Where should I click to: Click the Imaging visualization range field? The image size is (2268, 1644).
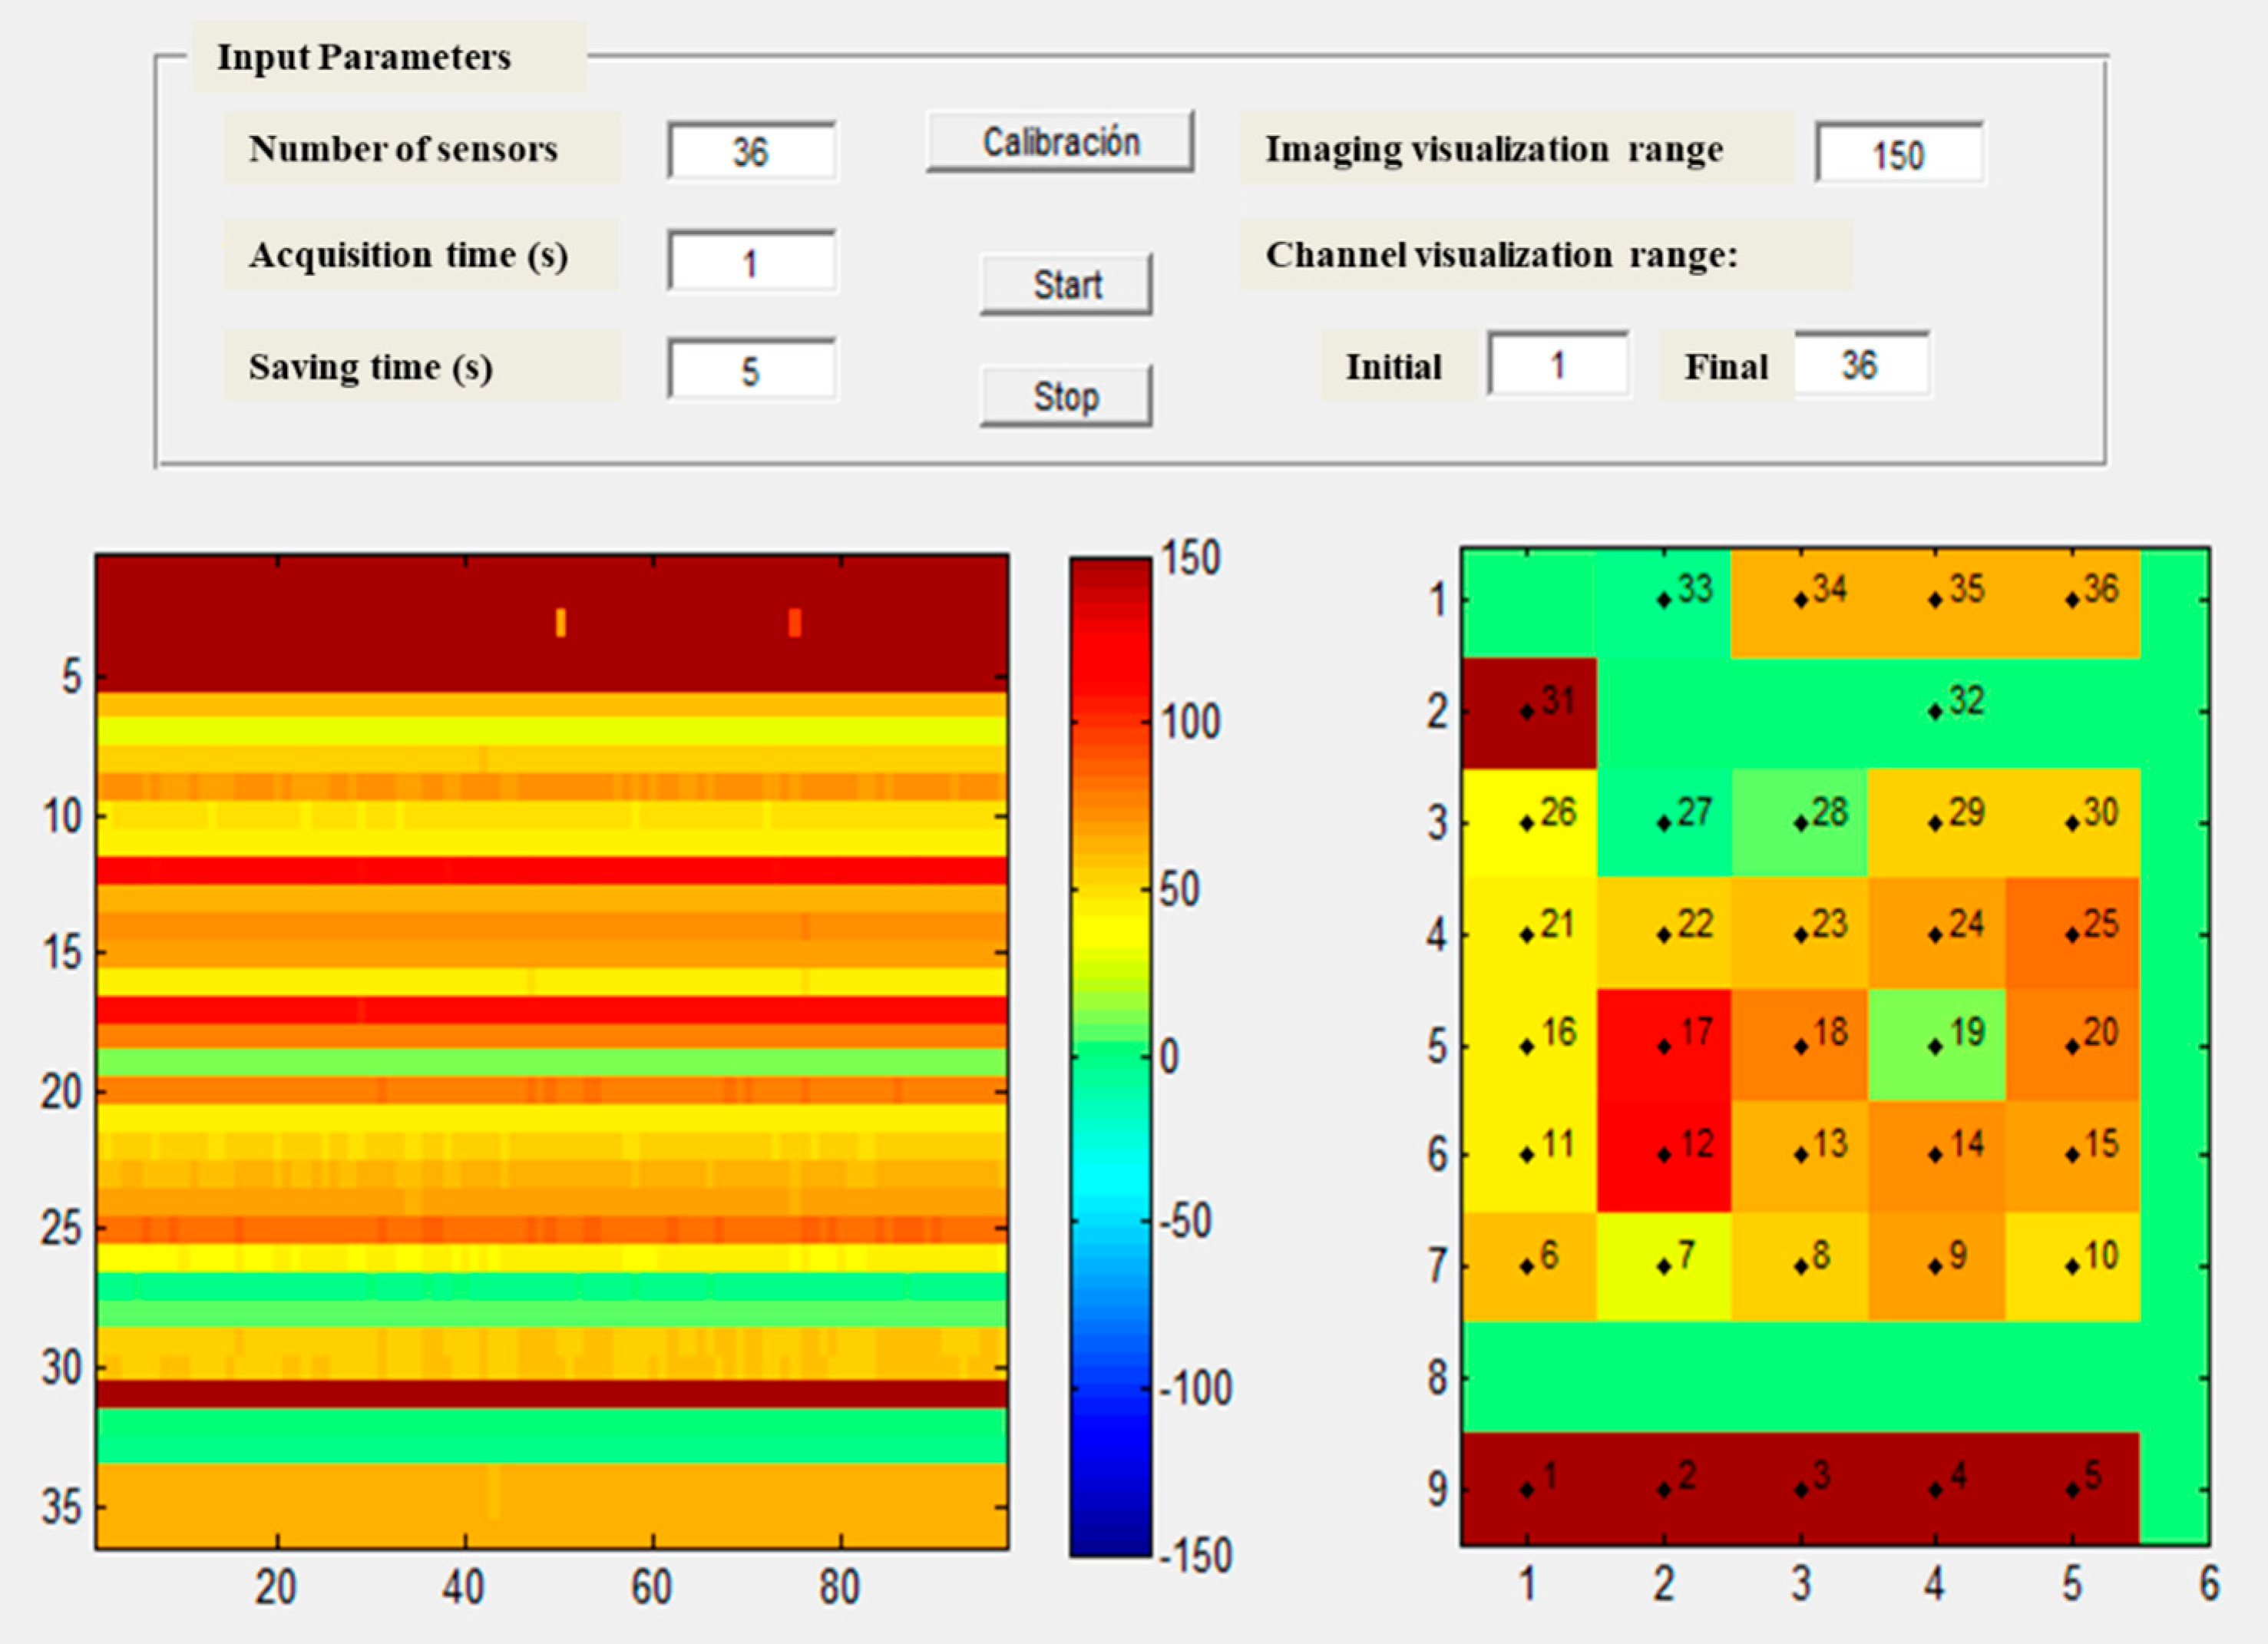pos(1899,154)
